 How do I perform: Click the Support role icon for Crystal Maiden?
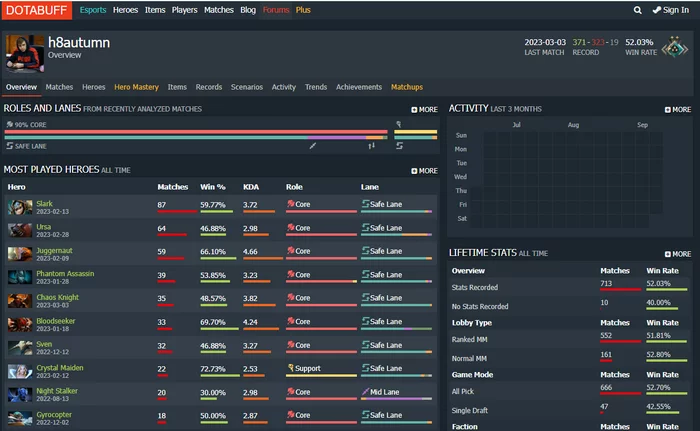291,368
